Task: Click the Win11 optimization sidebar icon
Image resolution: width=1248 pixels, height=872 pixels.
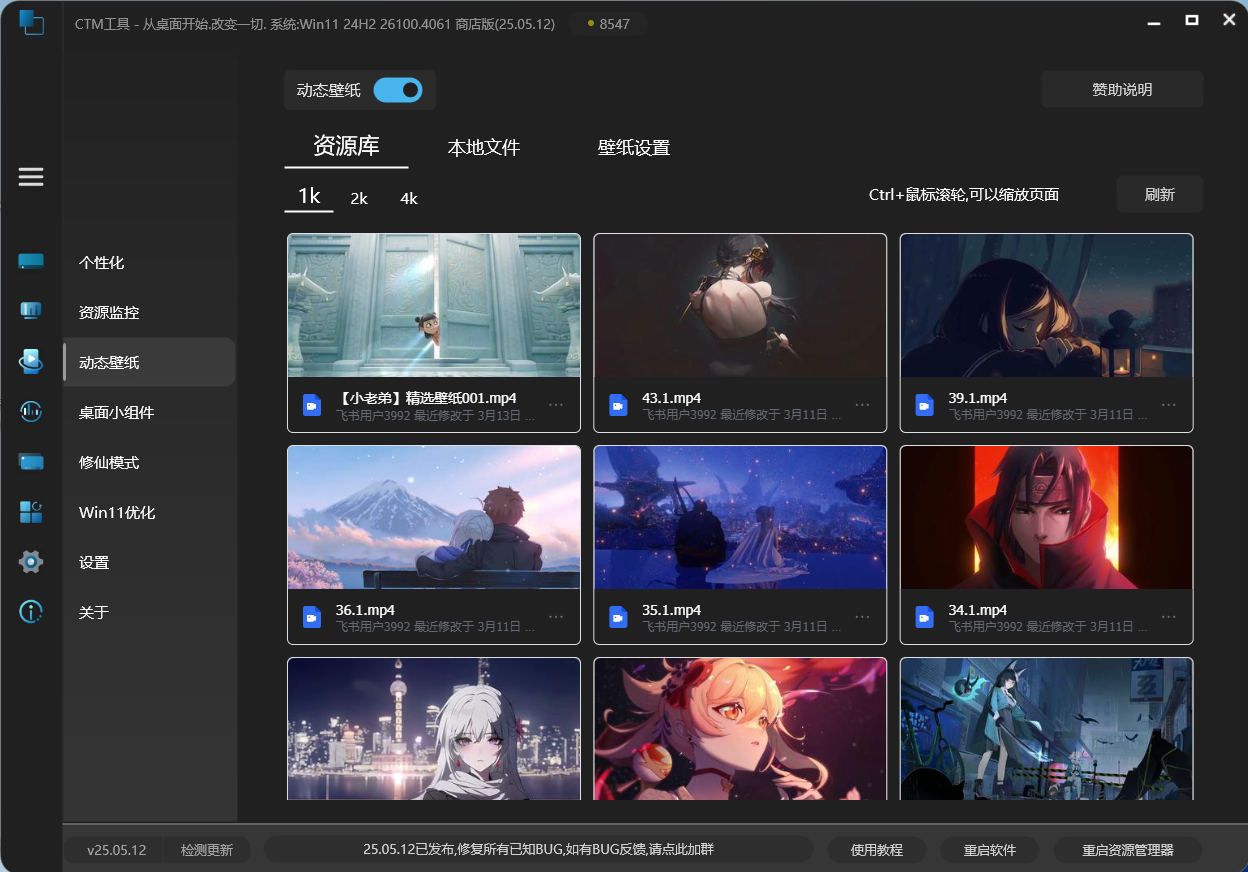Action: click(x=31, y=512)
